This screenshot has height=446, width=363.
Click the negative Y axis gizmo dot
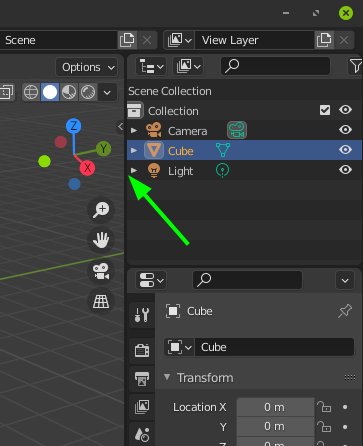click(x=44, y=162)
